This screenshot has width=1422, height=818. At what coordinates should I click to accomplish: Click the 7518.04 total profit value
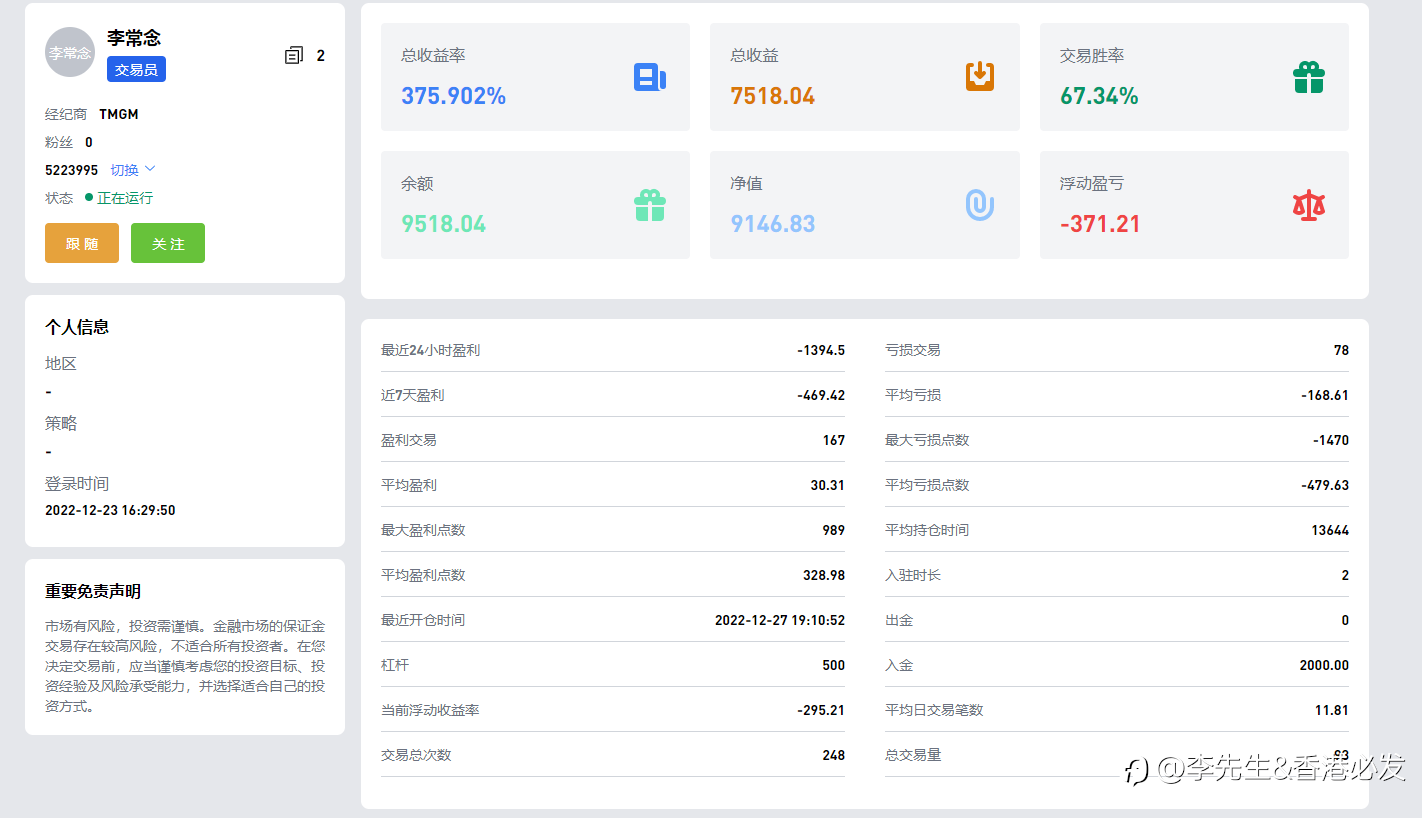click(773, 96)
